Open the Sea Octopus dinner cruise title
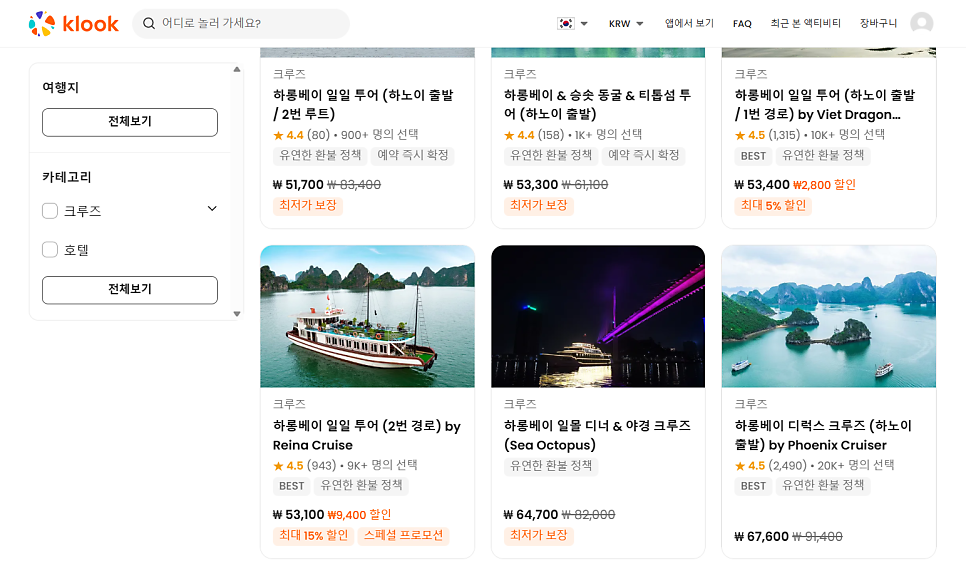This screenshot has width=966, height=571. point(597,435)
